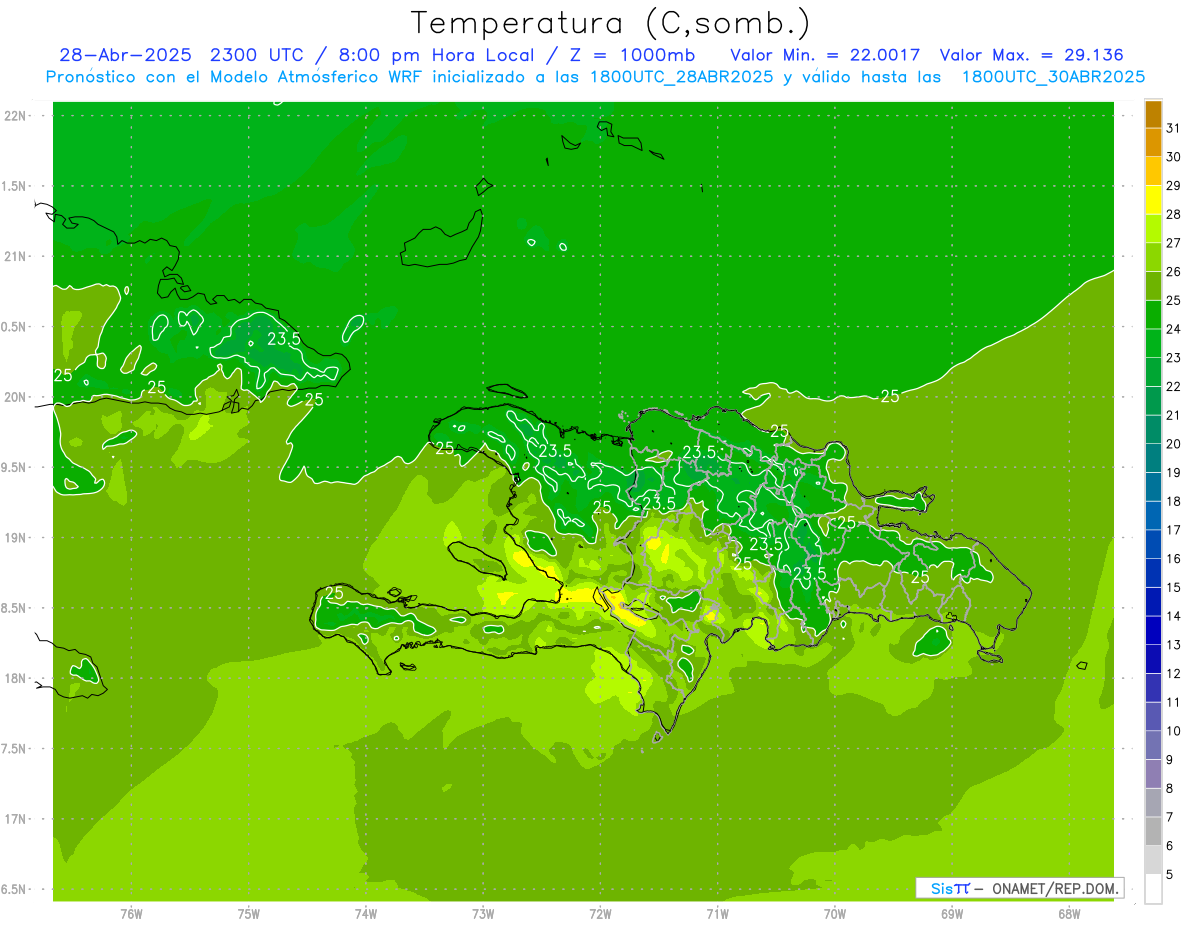Click the colorbar label "27"
The height and width of the screenshot is (927, 1200).
(x=1173, y=243)
